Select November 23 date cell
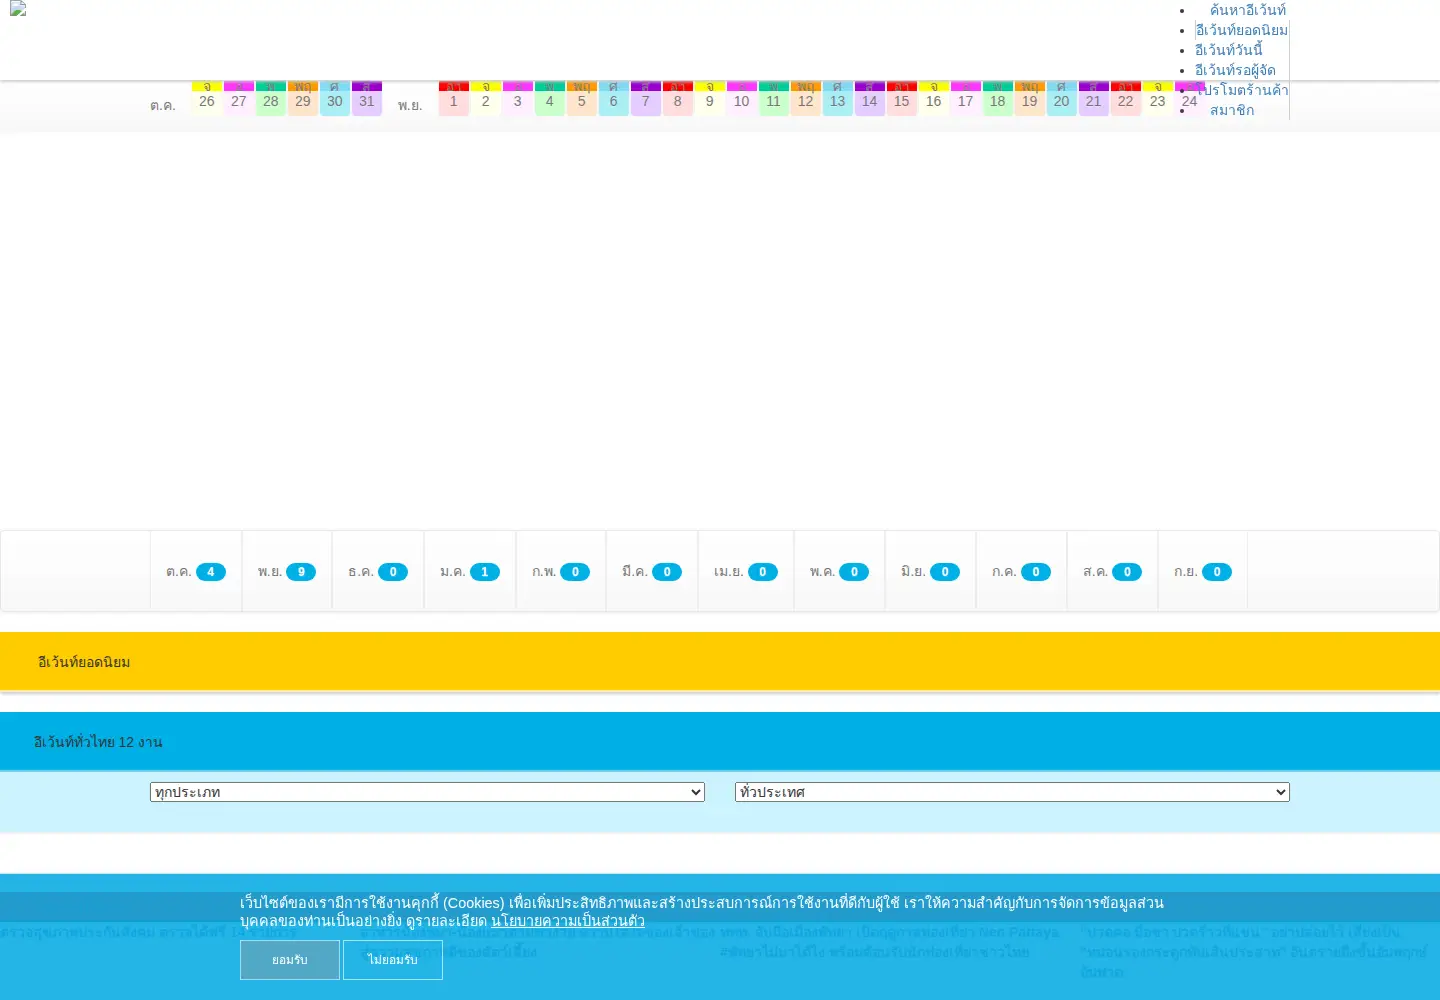This screenshot has height=1000, width=1440. click(x=1158, y=99)
